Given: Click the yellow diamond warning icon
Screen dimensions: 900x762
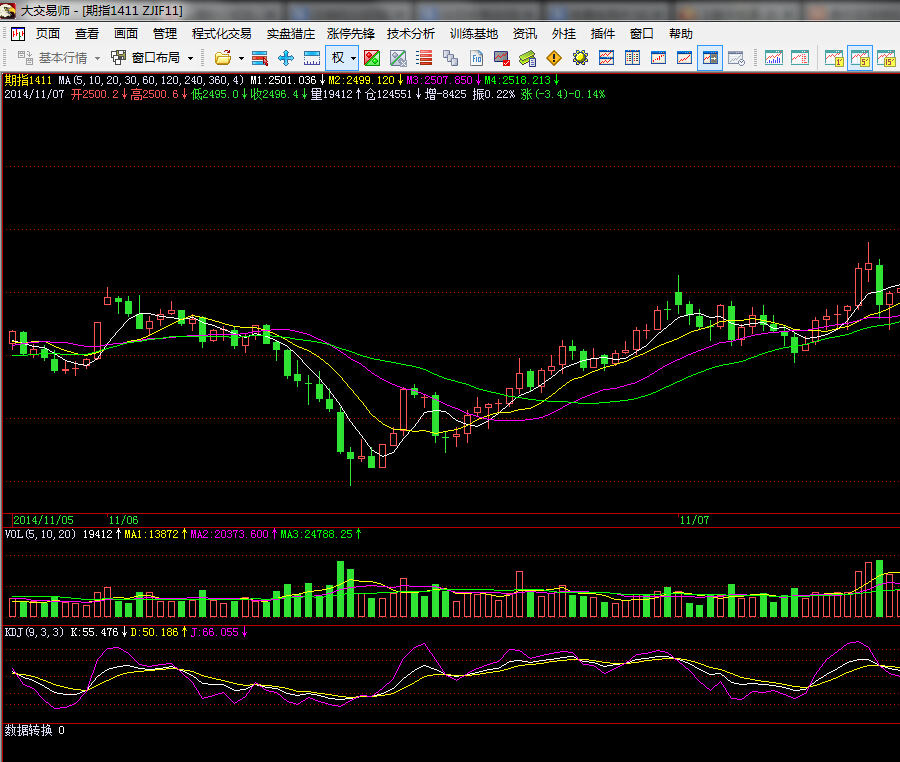Looking at the screenshot, I should coord(554,58).
